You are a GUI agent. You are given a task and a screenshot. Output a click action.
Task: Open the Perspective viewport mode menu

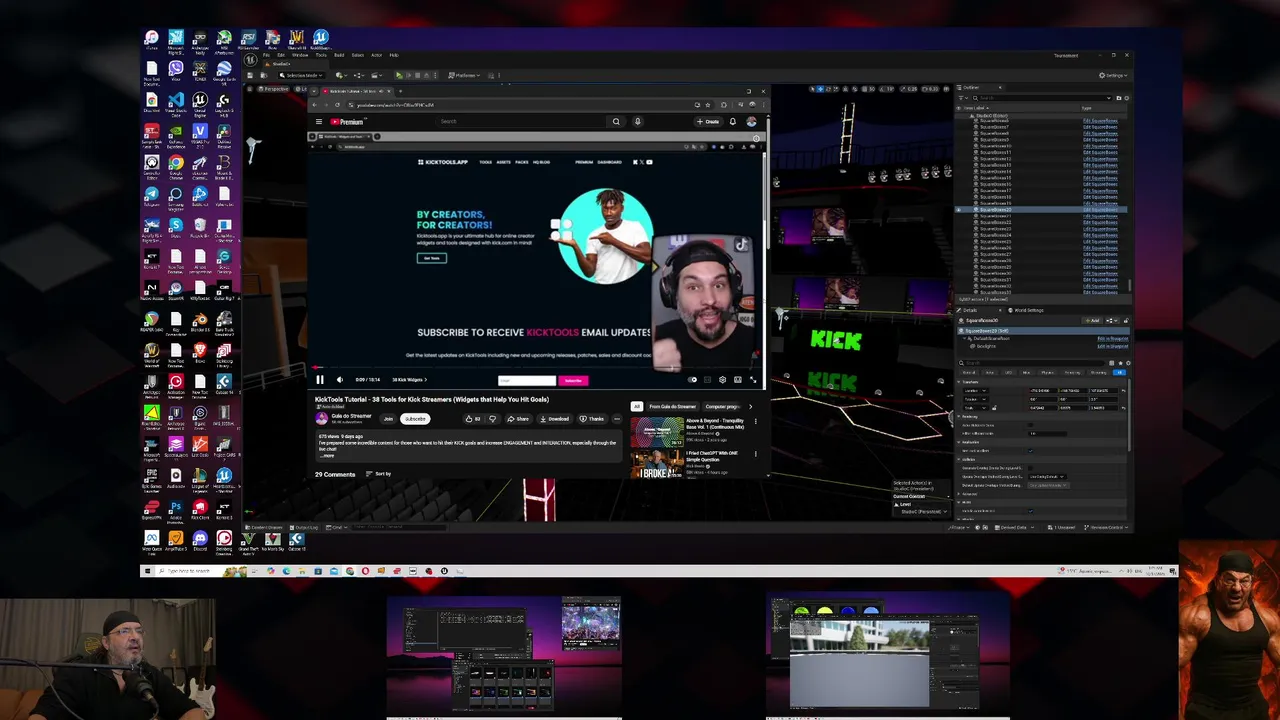pos(274,89)
